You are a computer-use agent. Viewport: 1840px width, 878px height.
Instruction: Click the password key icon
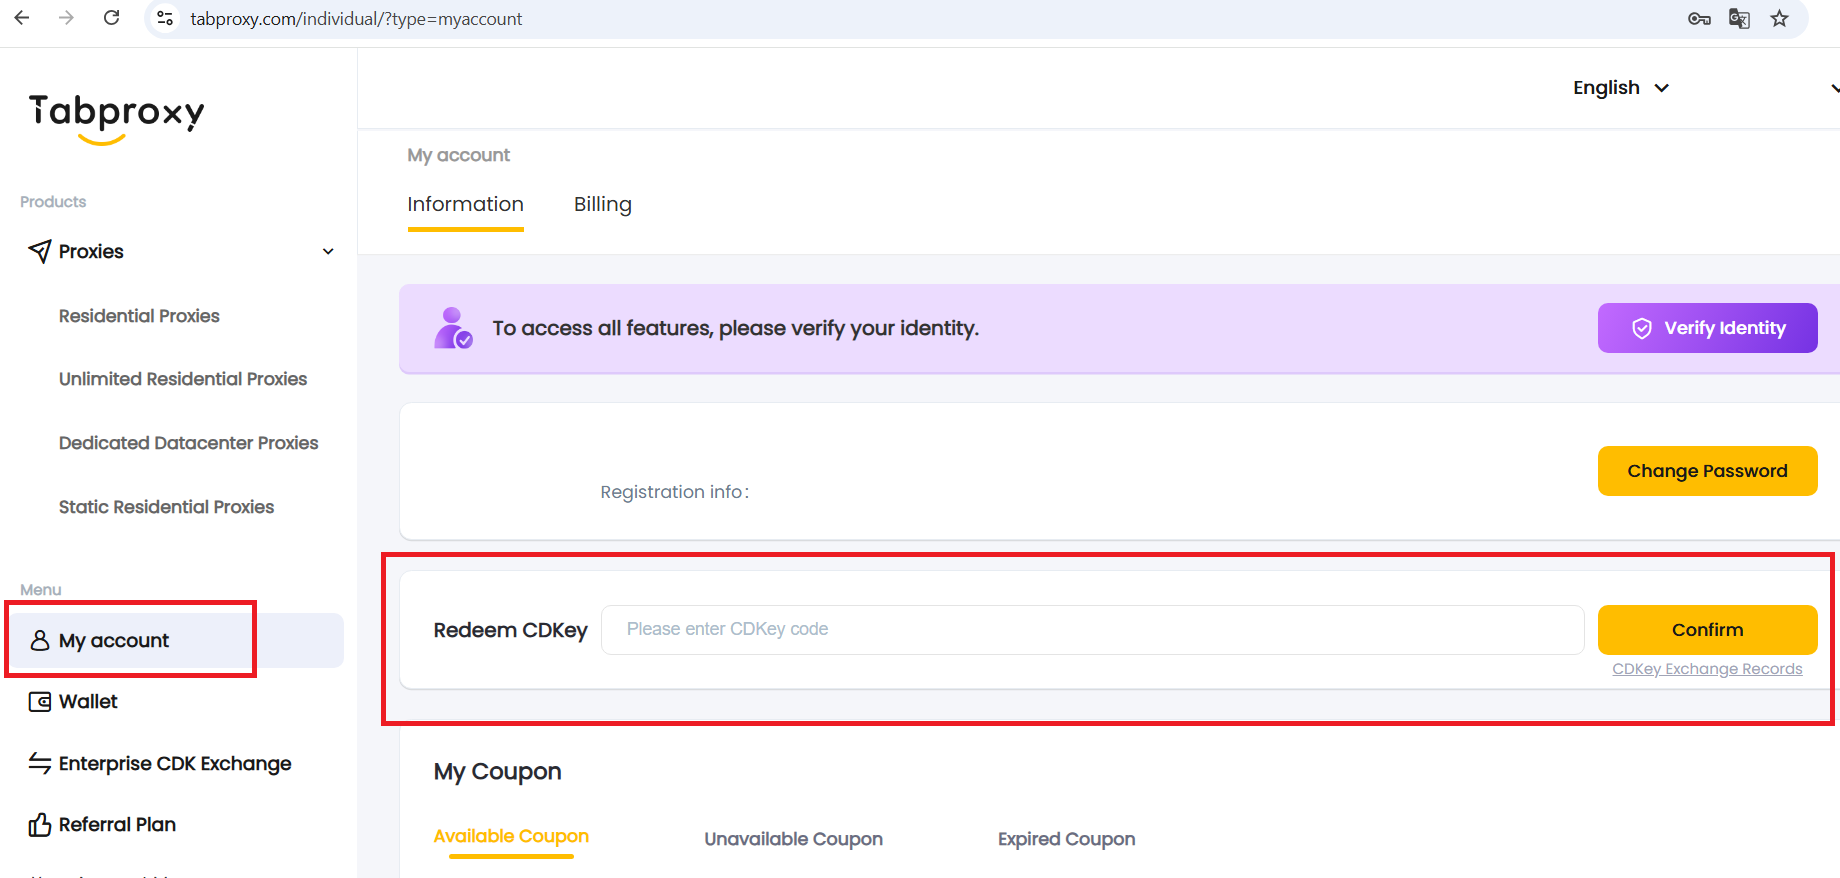1698,19
